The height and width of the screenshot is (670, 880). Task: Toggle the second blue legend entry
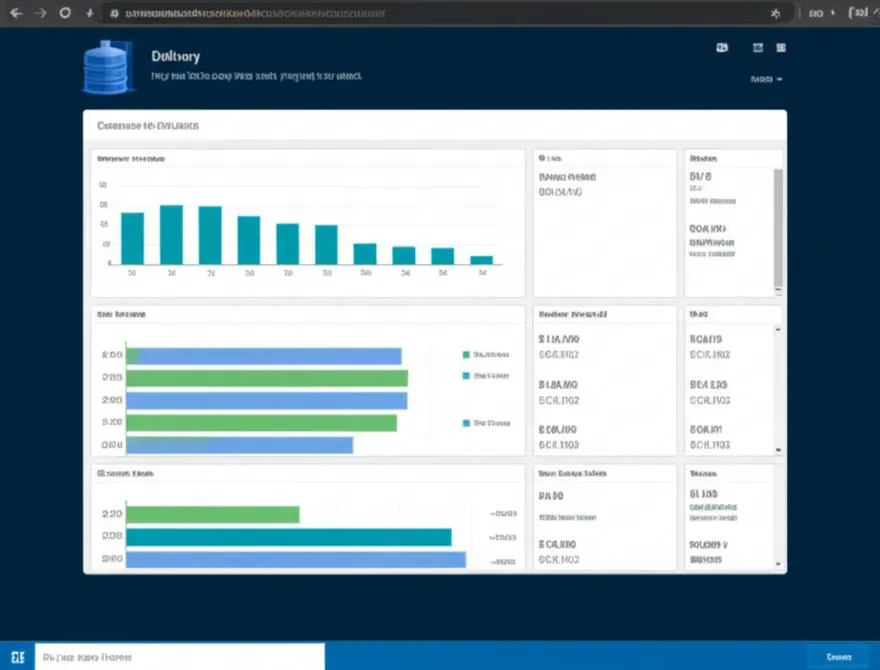(485, 376)
